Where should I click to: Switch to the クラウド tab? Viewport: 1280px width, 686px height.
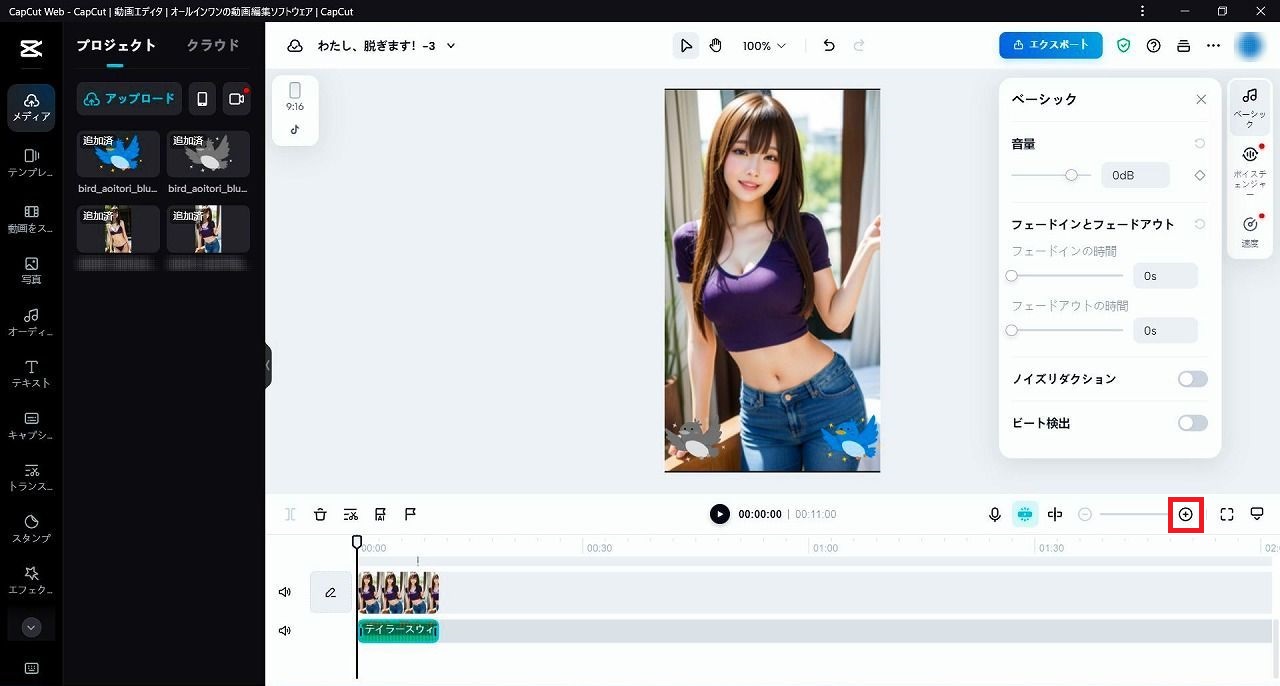coord(213,45)
